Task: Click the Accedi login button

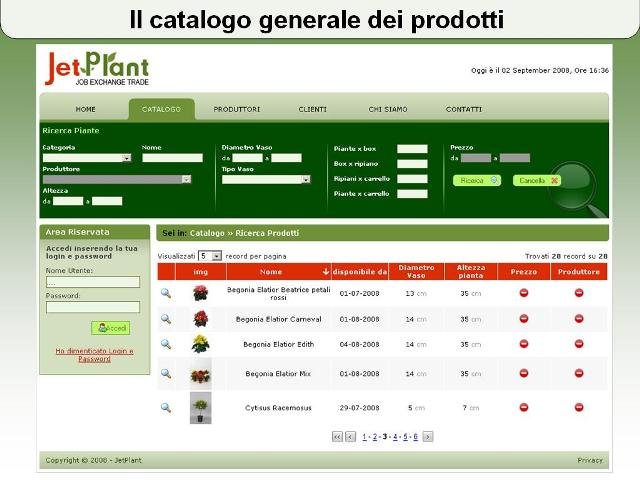Action: click(110, 328)
